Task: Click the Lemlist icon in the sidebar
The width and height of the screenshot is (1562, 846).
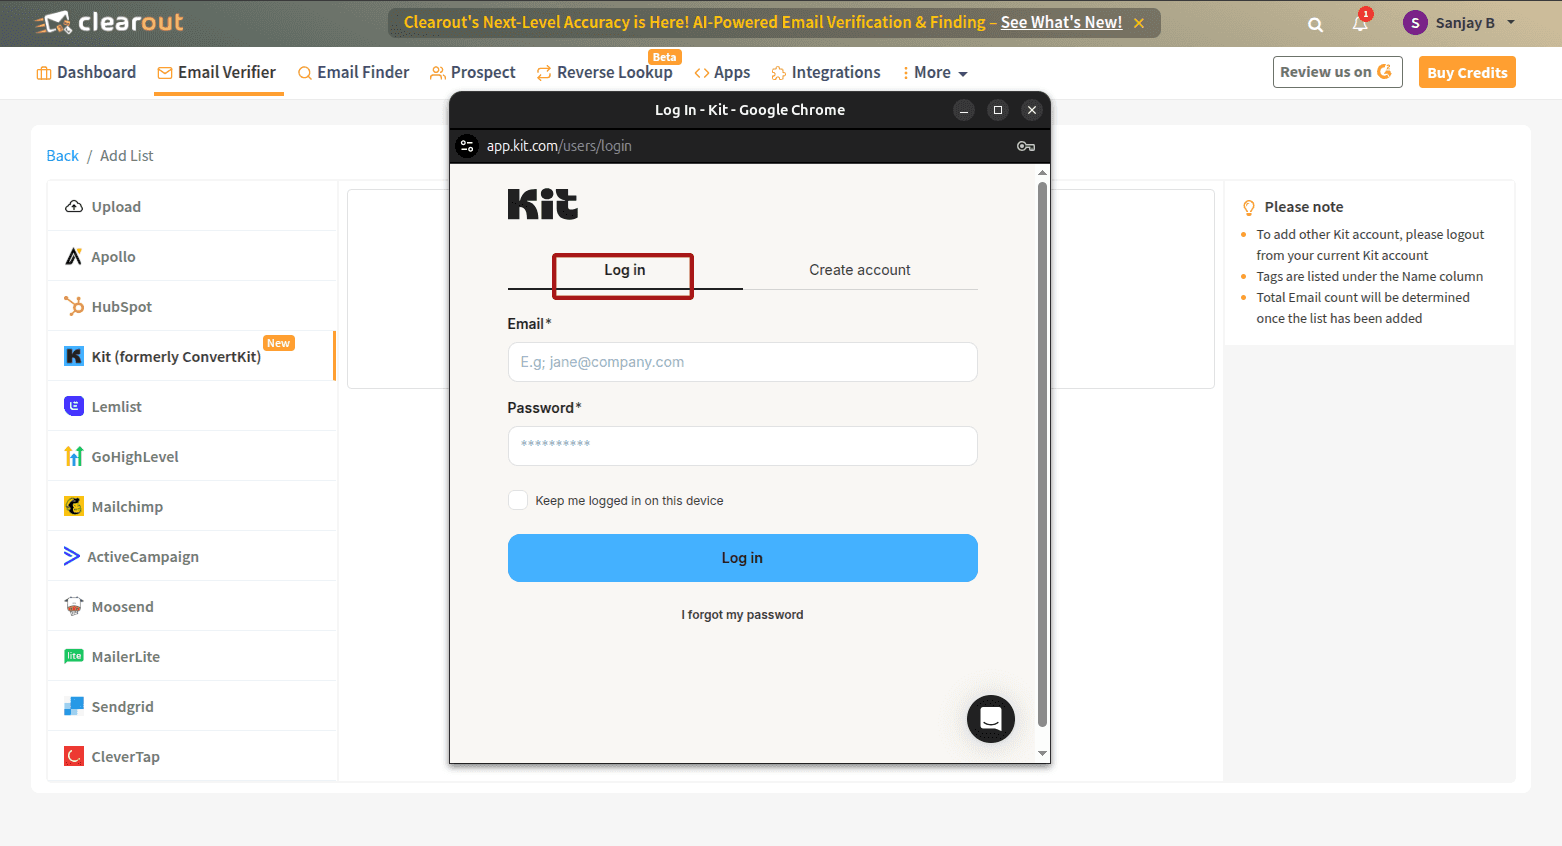Action: click(74, 406)
